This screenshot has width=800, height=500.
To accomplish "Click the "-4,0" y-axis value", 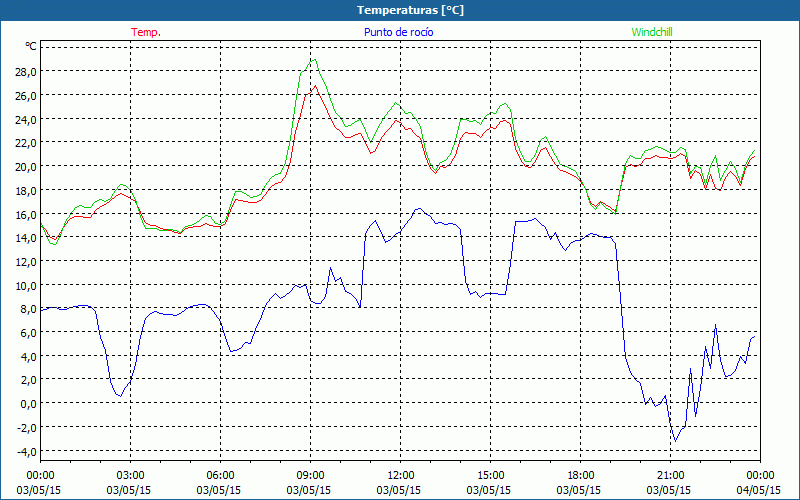I will tap(27, 452).
